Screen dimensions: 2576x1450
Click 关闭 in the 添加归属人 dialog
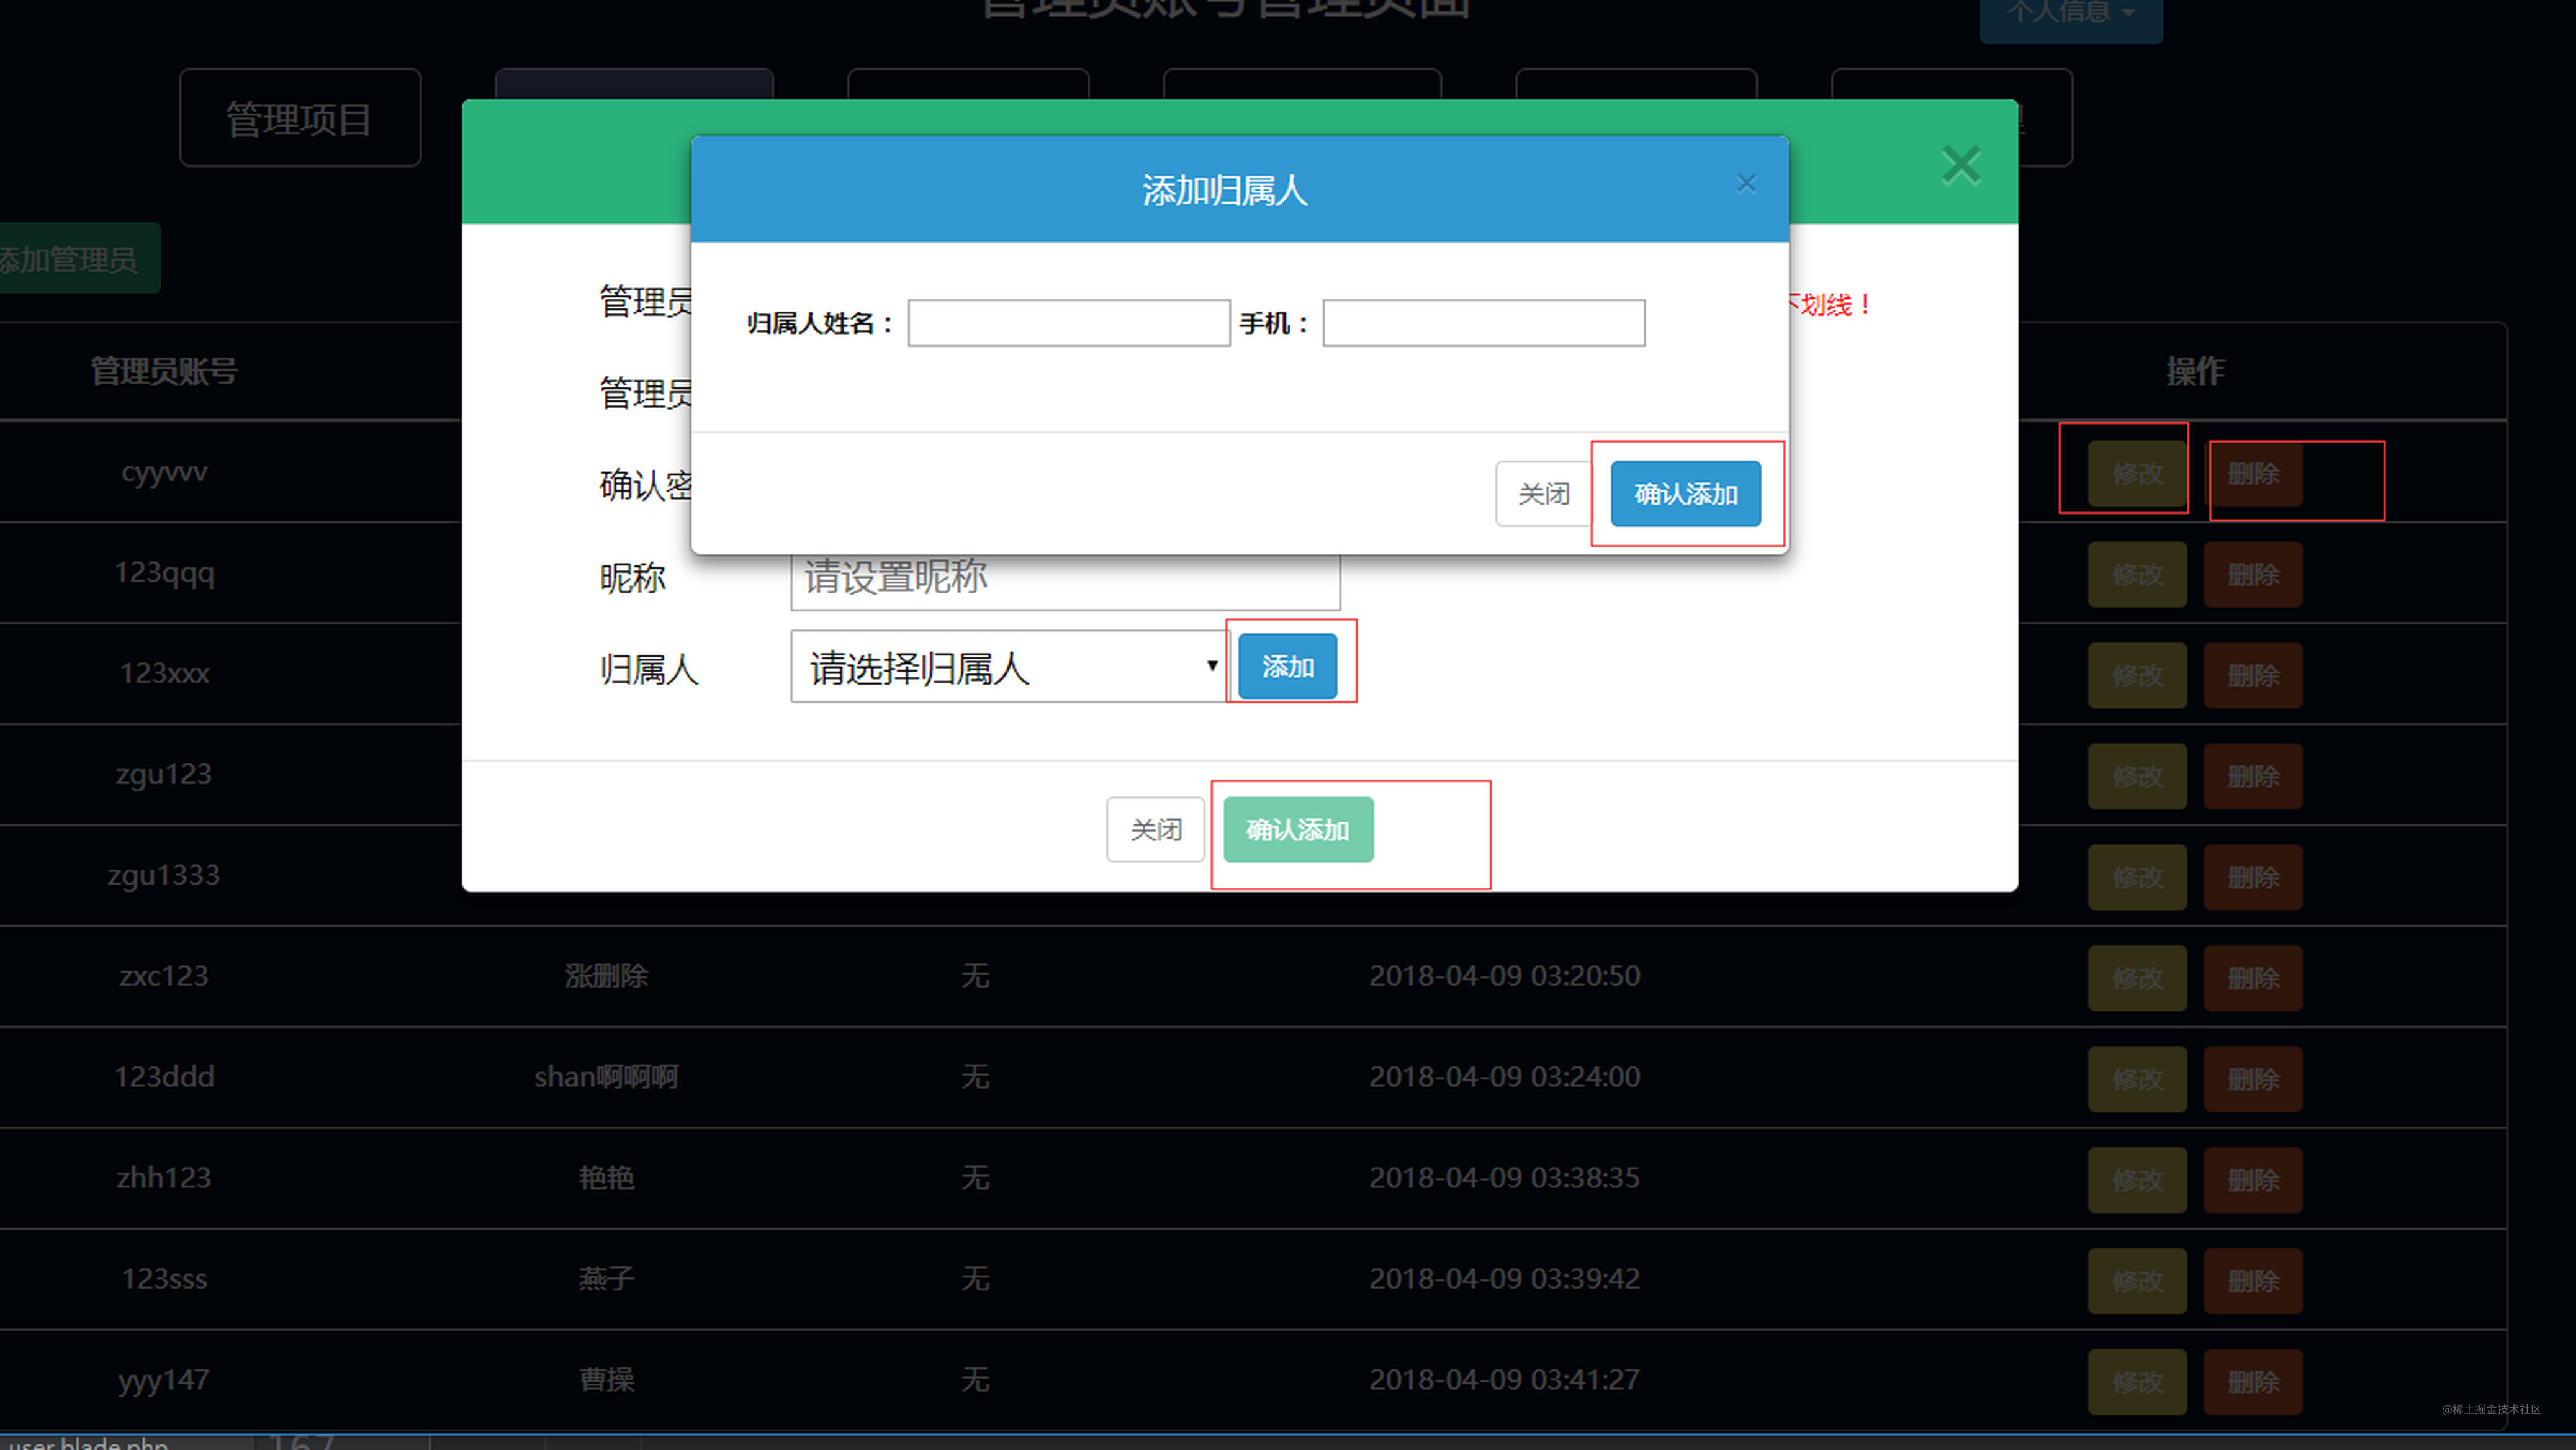coord(1544,493)
